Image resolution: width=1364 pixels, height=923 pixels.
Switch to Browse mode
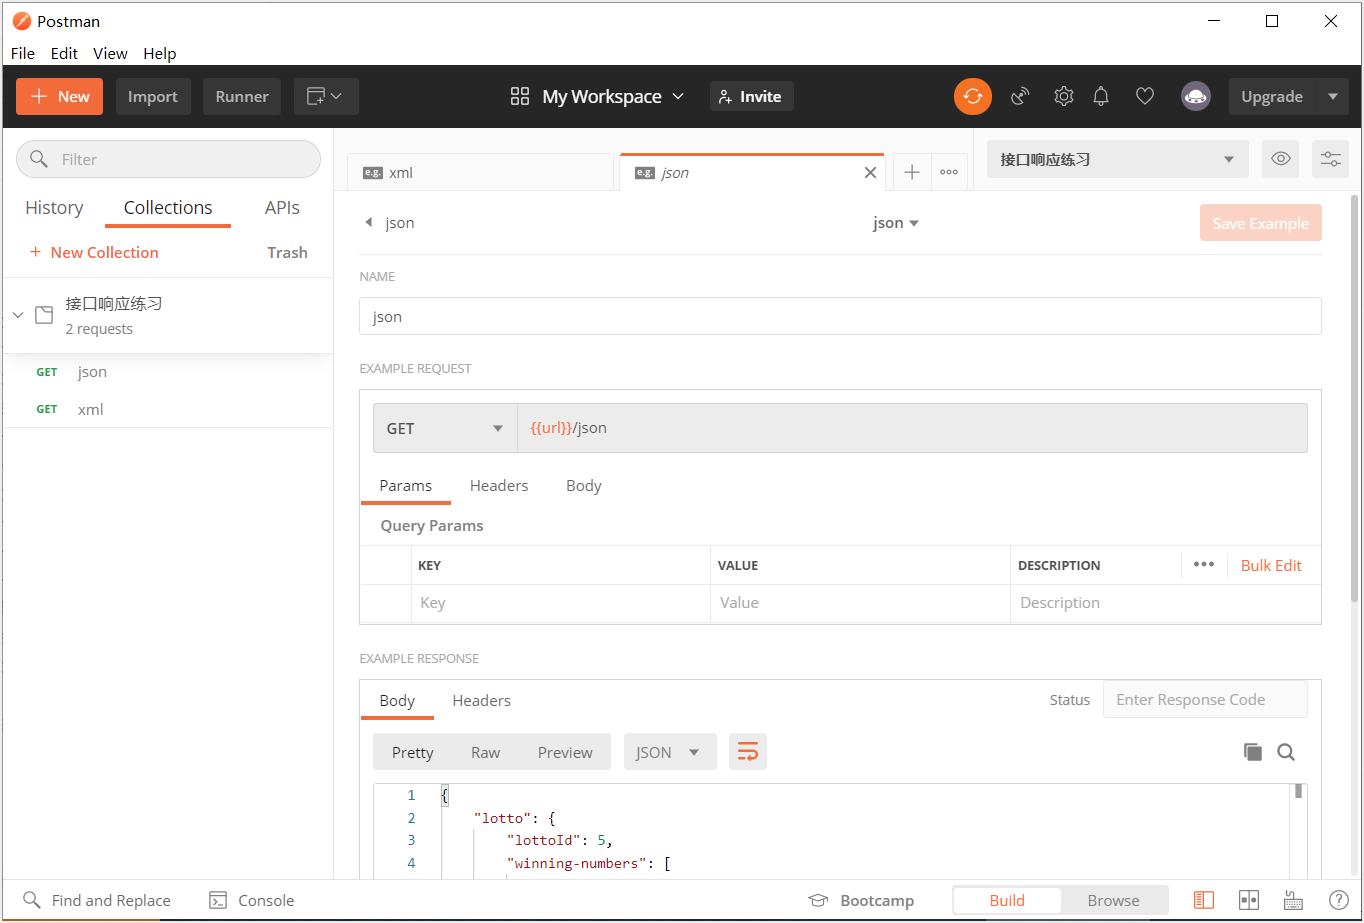(1113, 900)
